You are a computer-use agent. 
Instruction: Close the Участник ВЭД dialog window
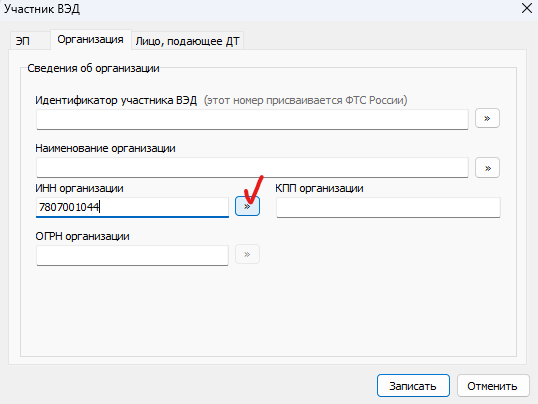click(527, 8)
